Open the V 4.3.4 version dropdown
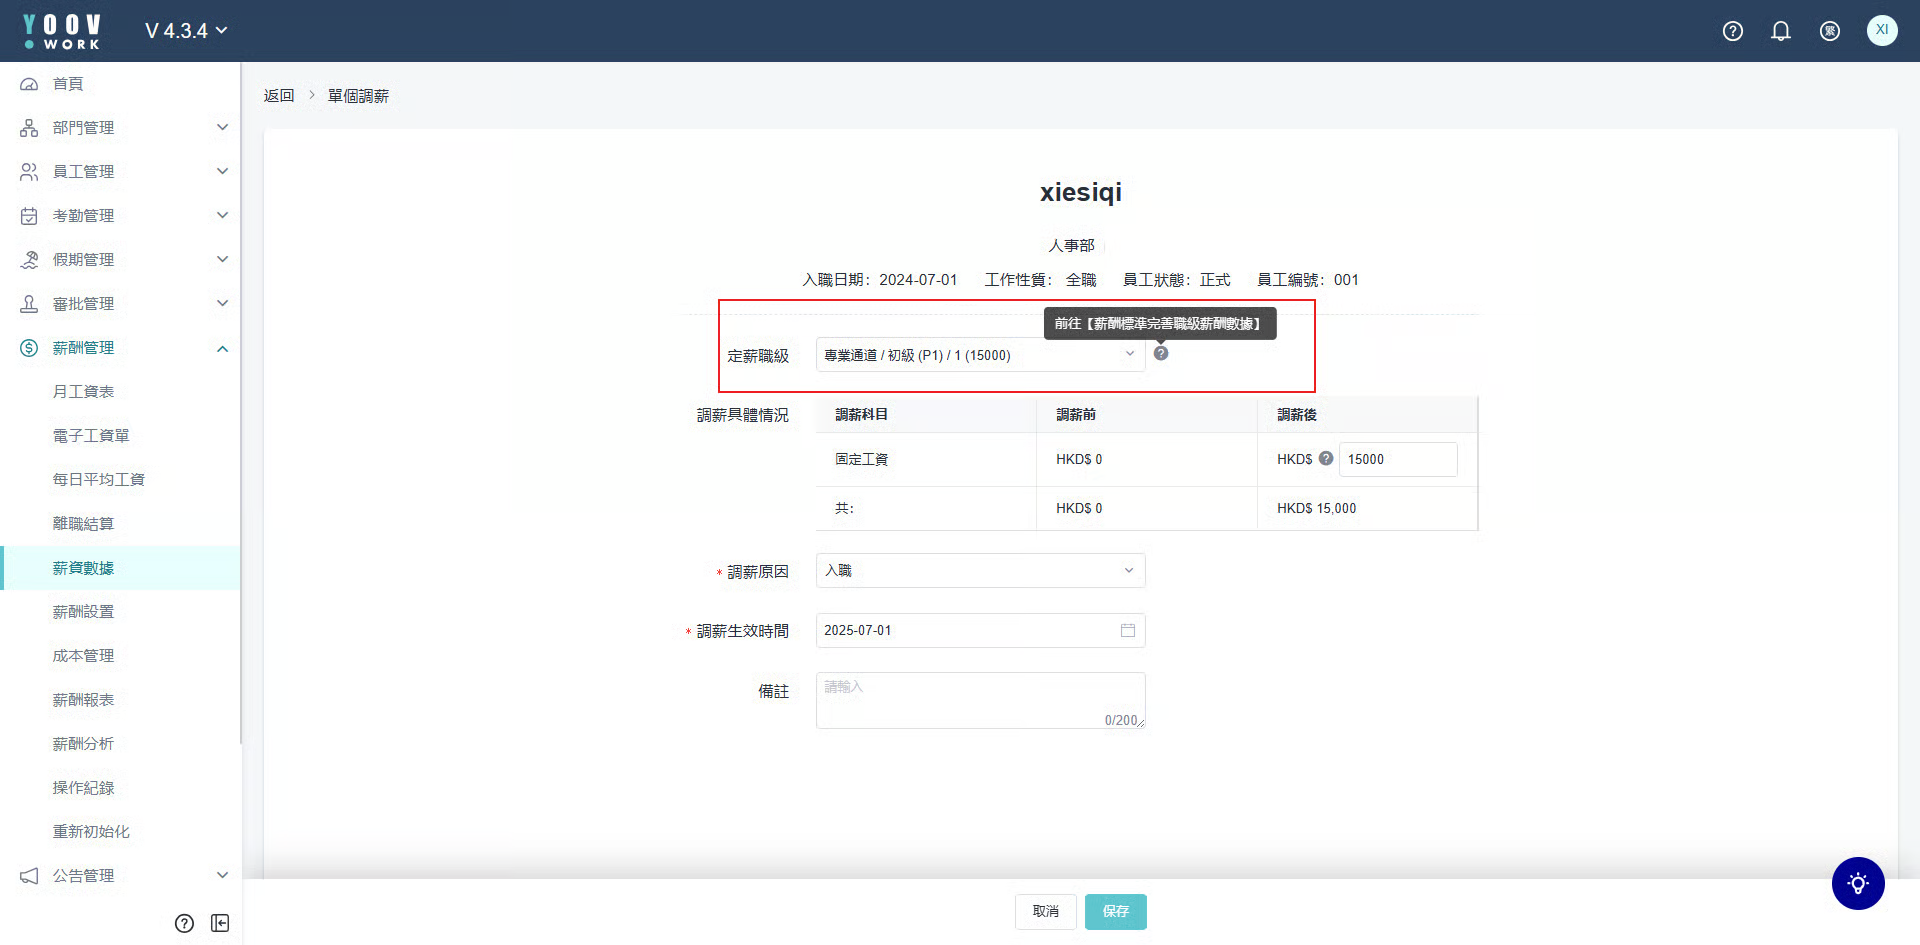 tap(186, 31)
